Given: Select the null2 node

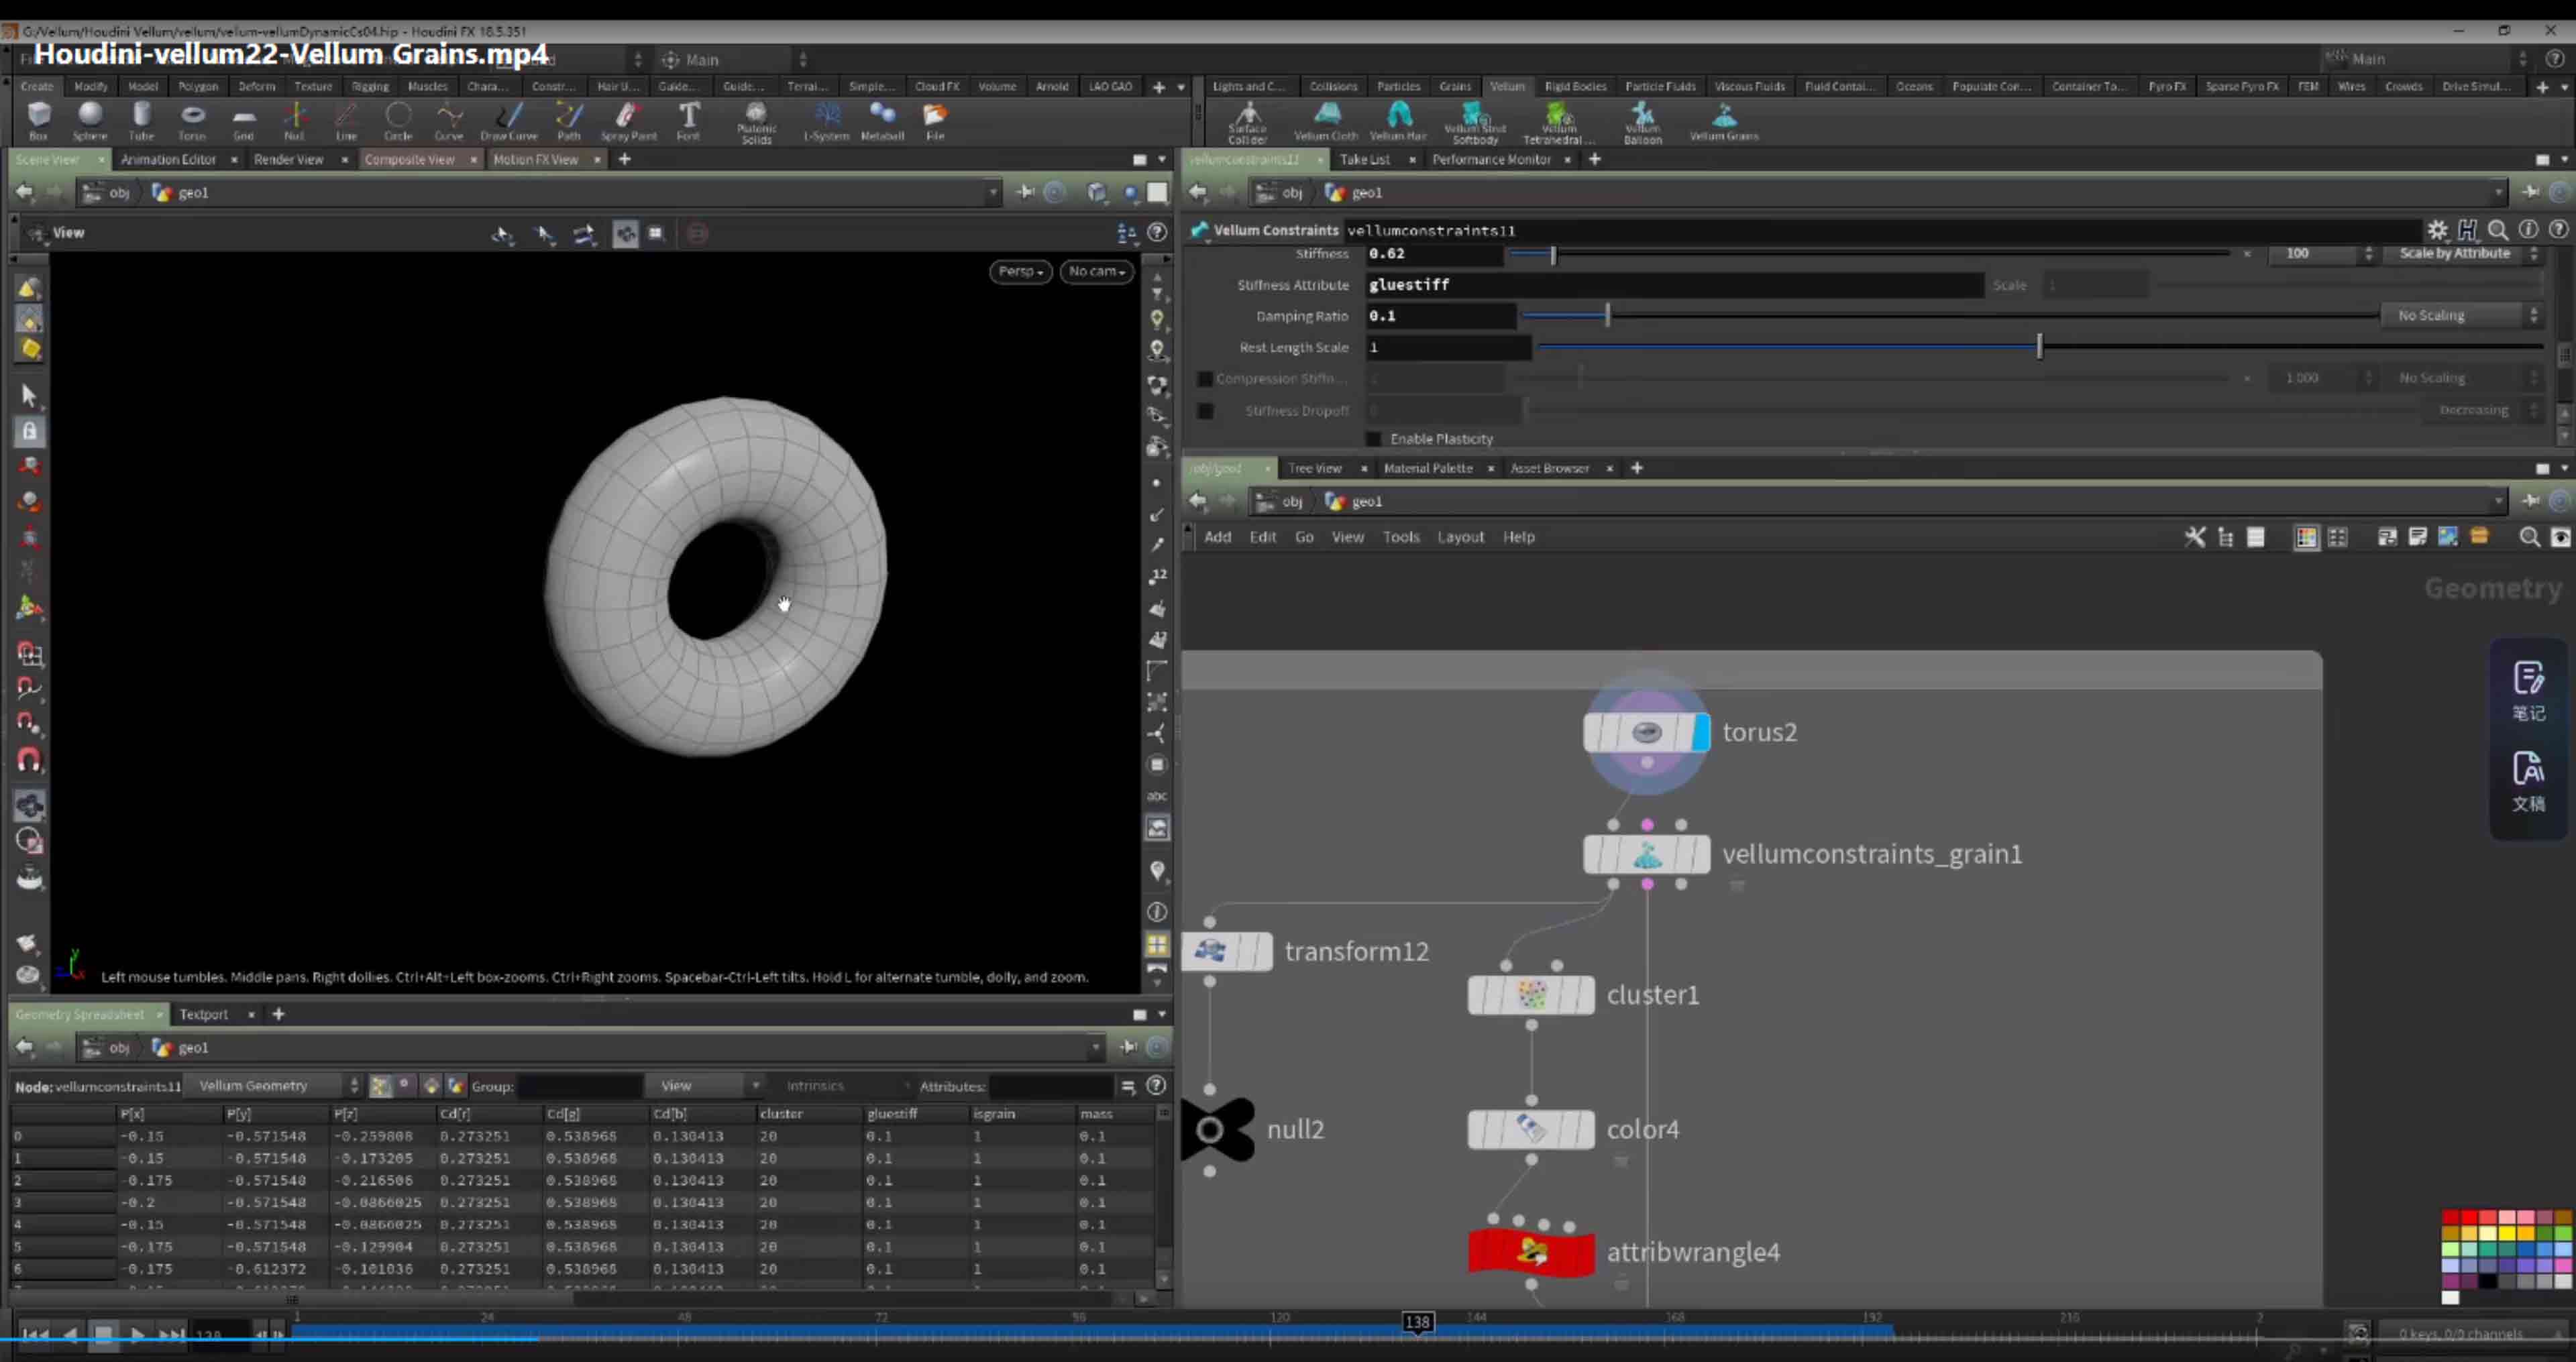Looking at the screenshot, I should [x=1217, y=1130].
